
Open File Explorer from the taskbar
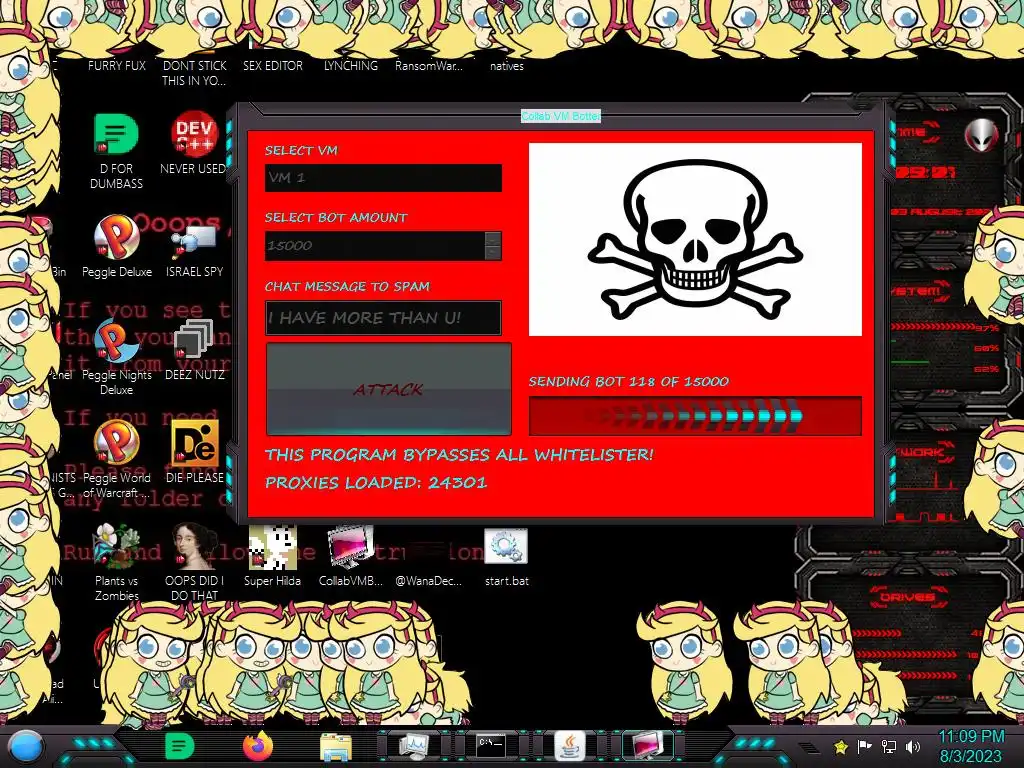click(336, 747)
